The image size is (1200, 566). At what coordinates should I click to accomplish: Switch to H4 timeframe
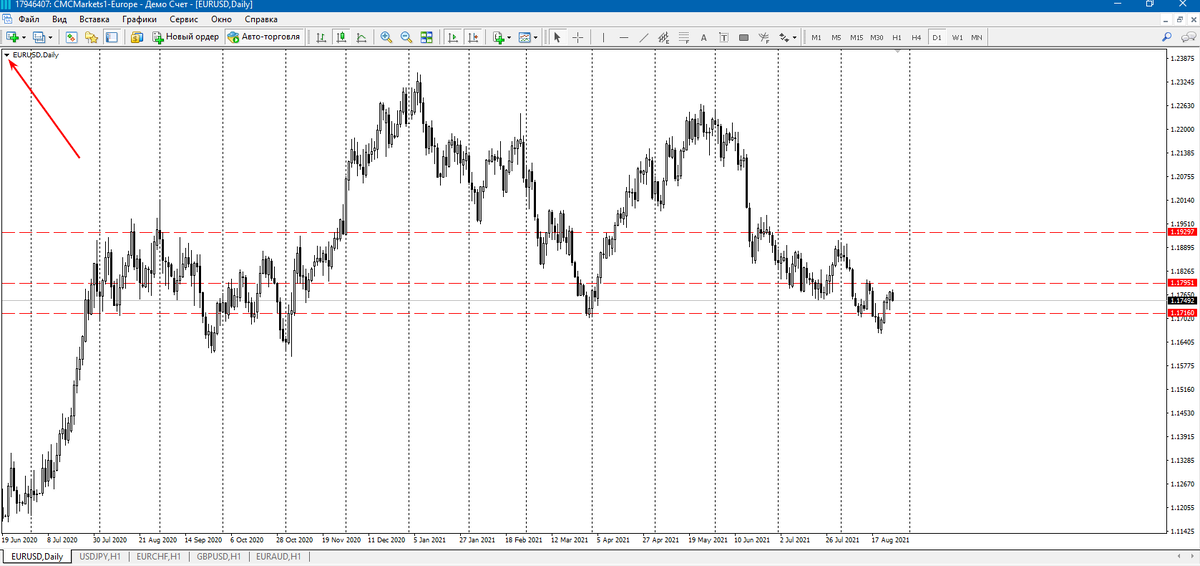click(916, 37)
